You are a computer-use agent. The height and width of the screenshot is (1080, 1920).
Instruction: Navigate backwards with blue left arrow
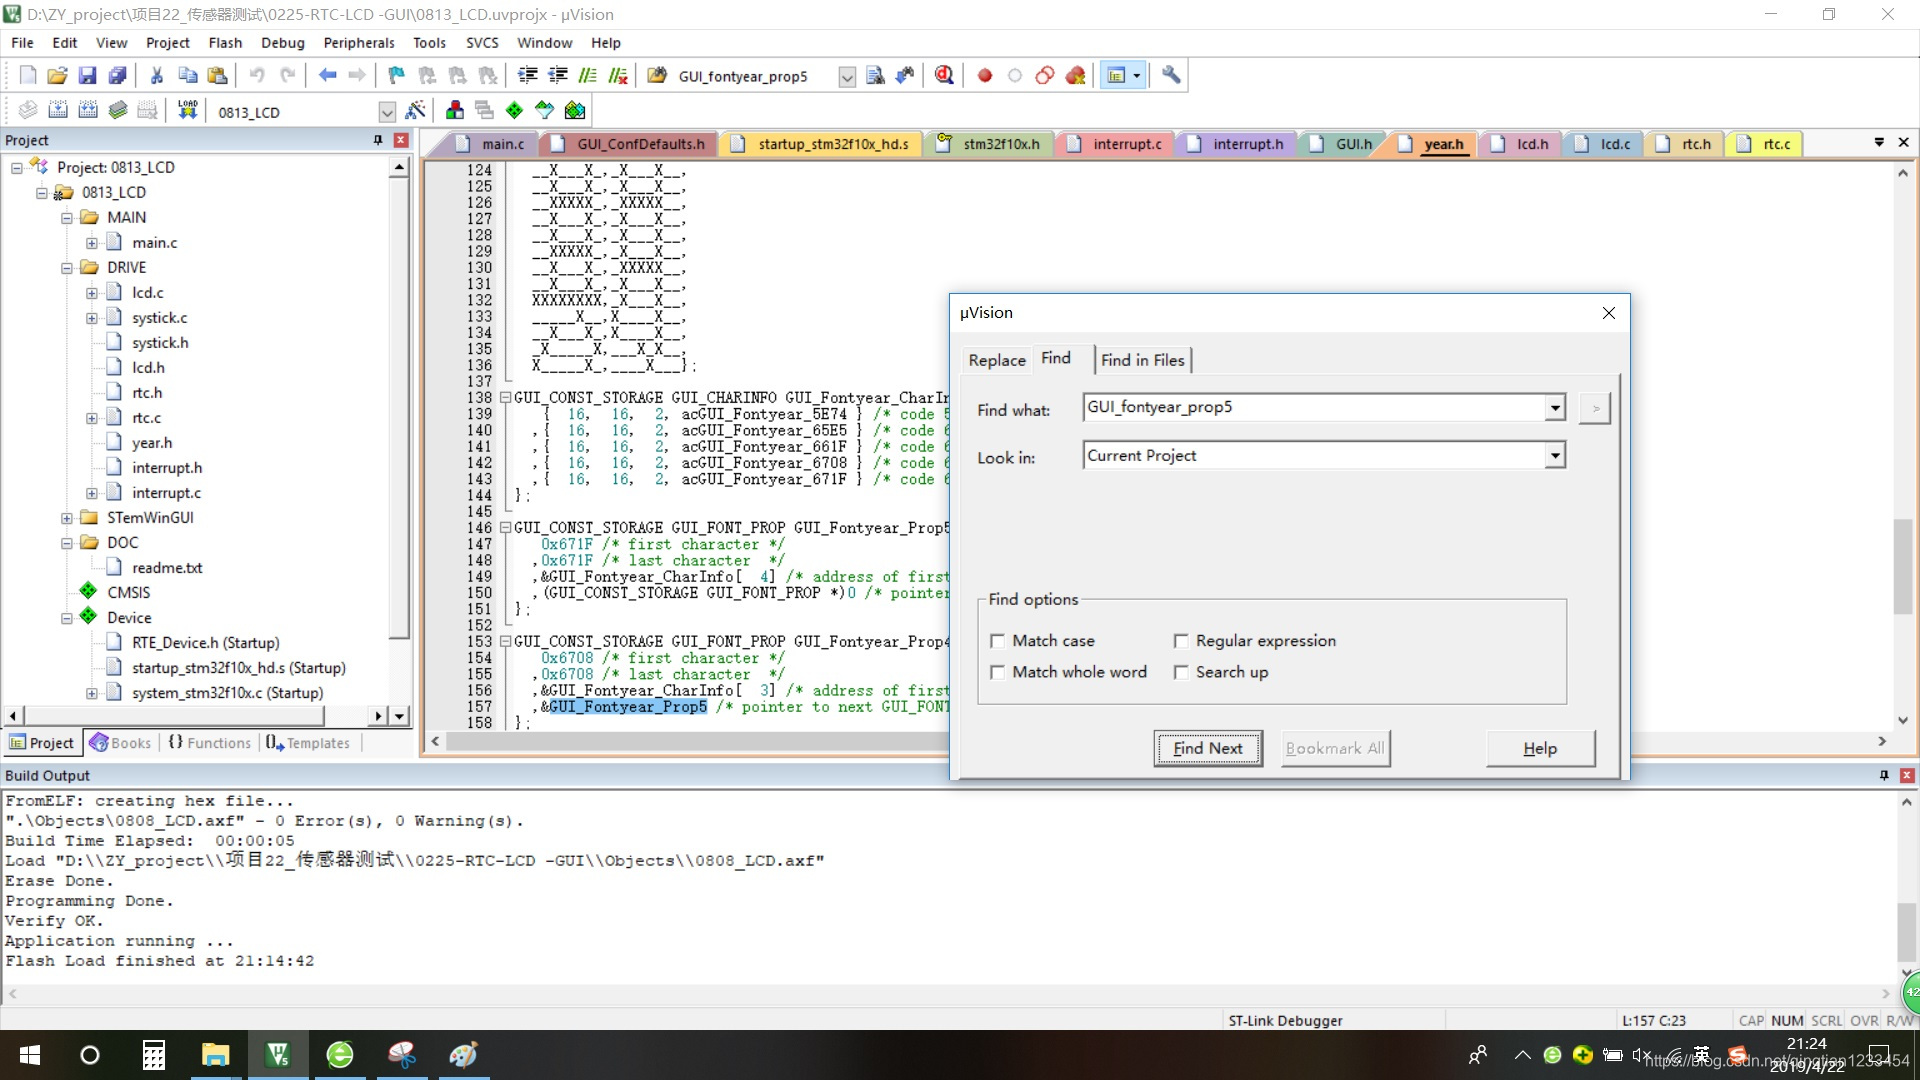point(327,76)
